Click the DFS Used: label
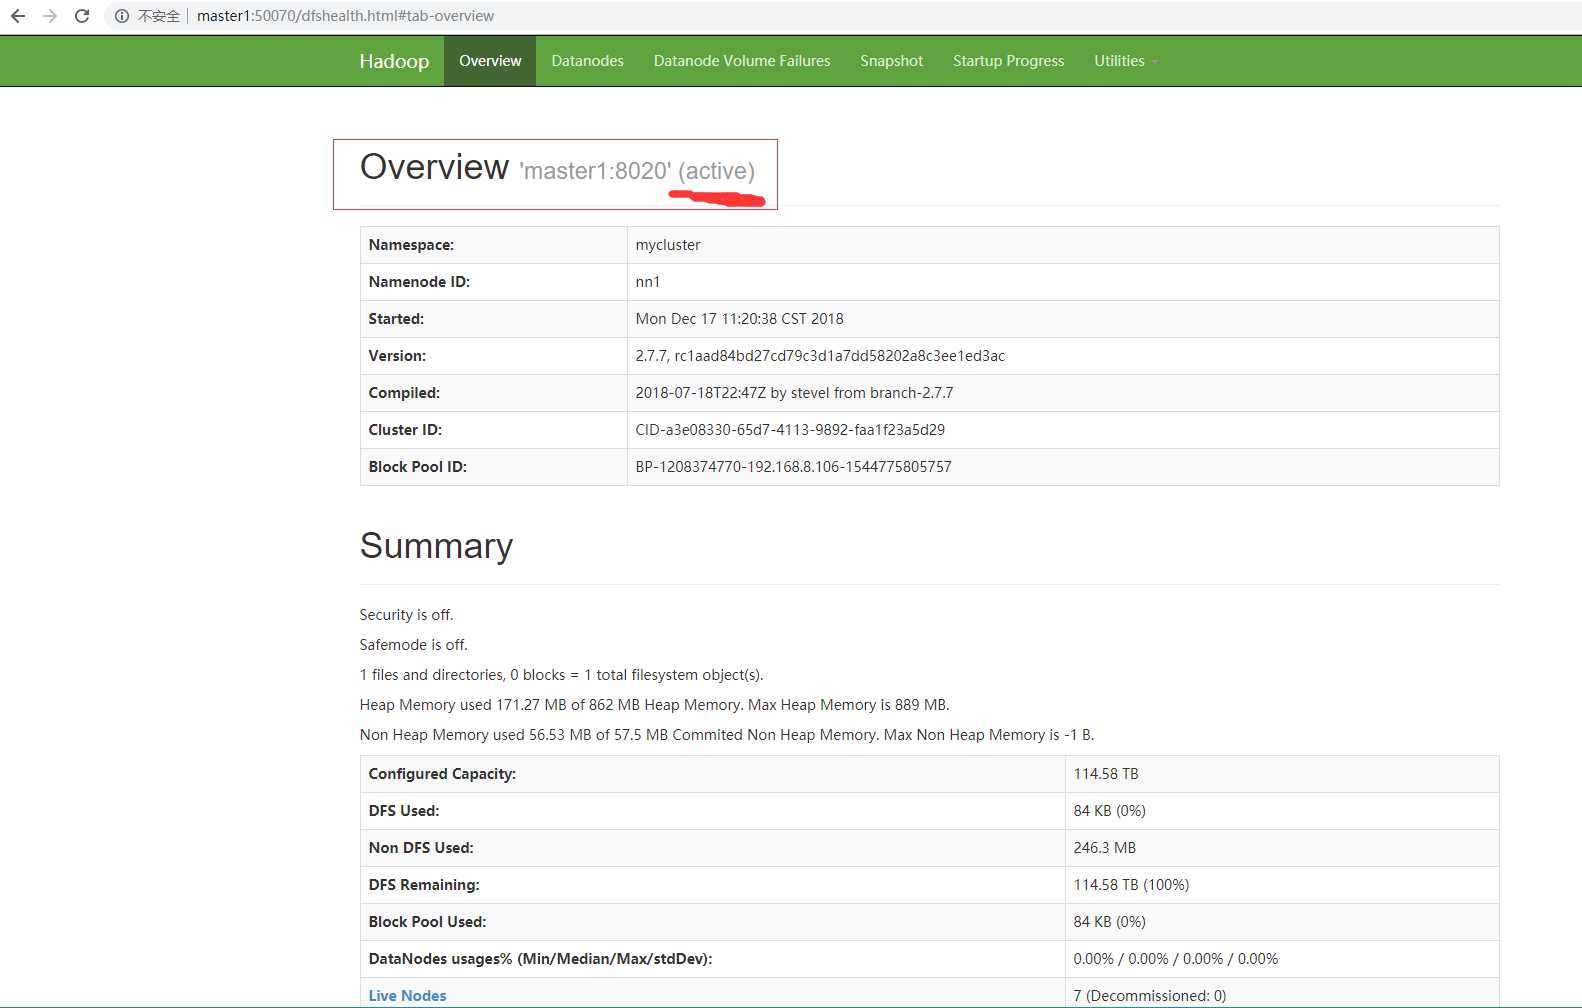The width and height of the screenshot is (1582, 1008). 403,811
